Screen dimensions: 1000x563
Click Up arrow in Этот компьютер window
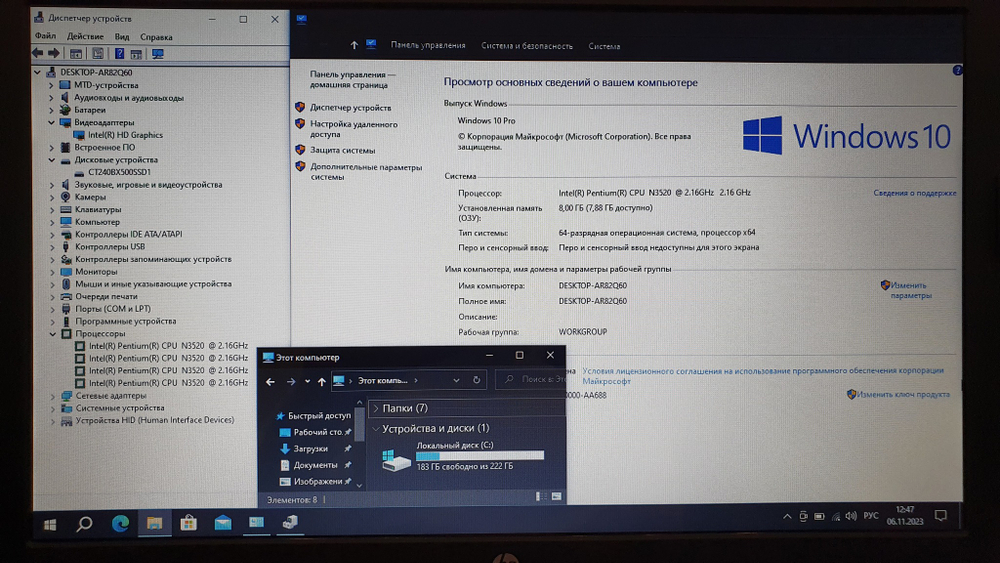coord(321,381)
